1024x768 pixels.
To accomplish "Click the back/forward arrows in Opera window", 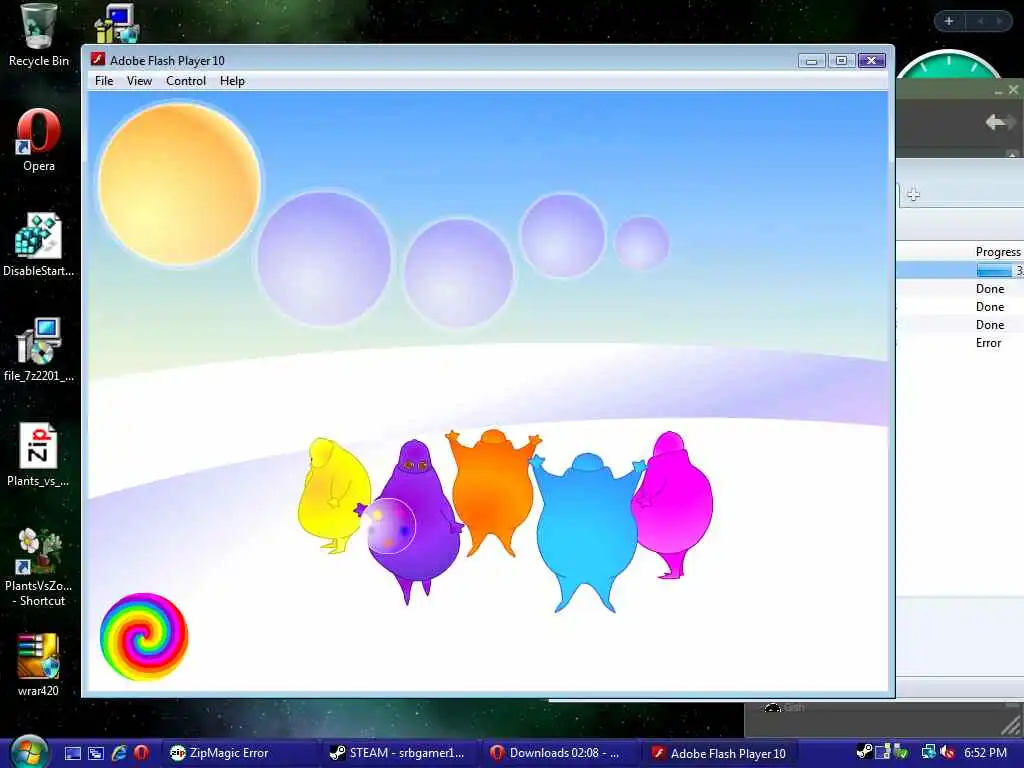I will pos(1000,122).
